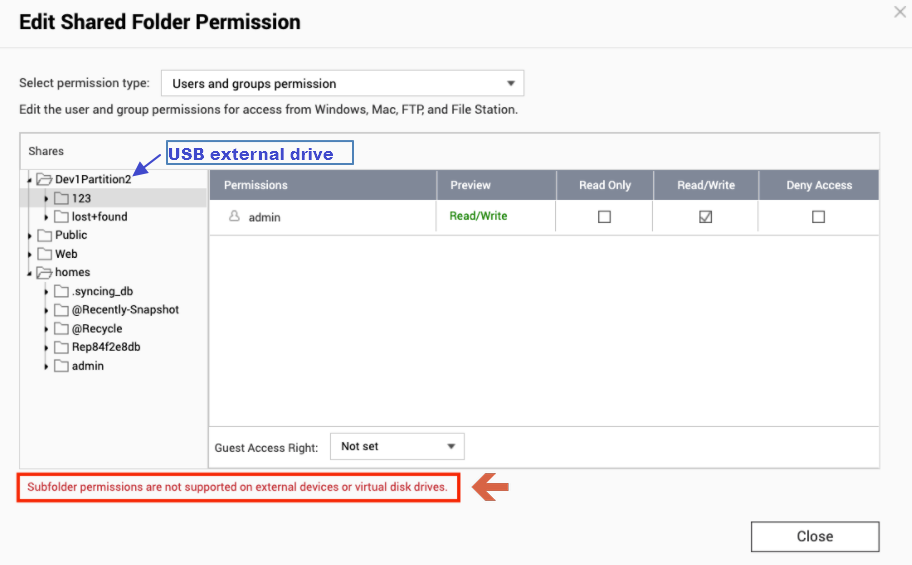Click the admin user icon in permissions
This screenshot has height=565, width=912.
point(235,216)
